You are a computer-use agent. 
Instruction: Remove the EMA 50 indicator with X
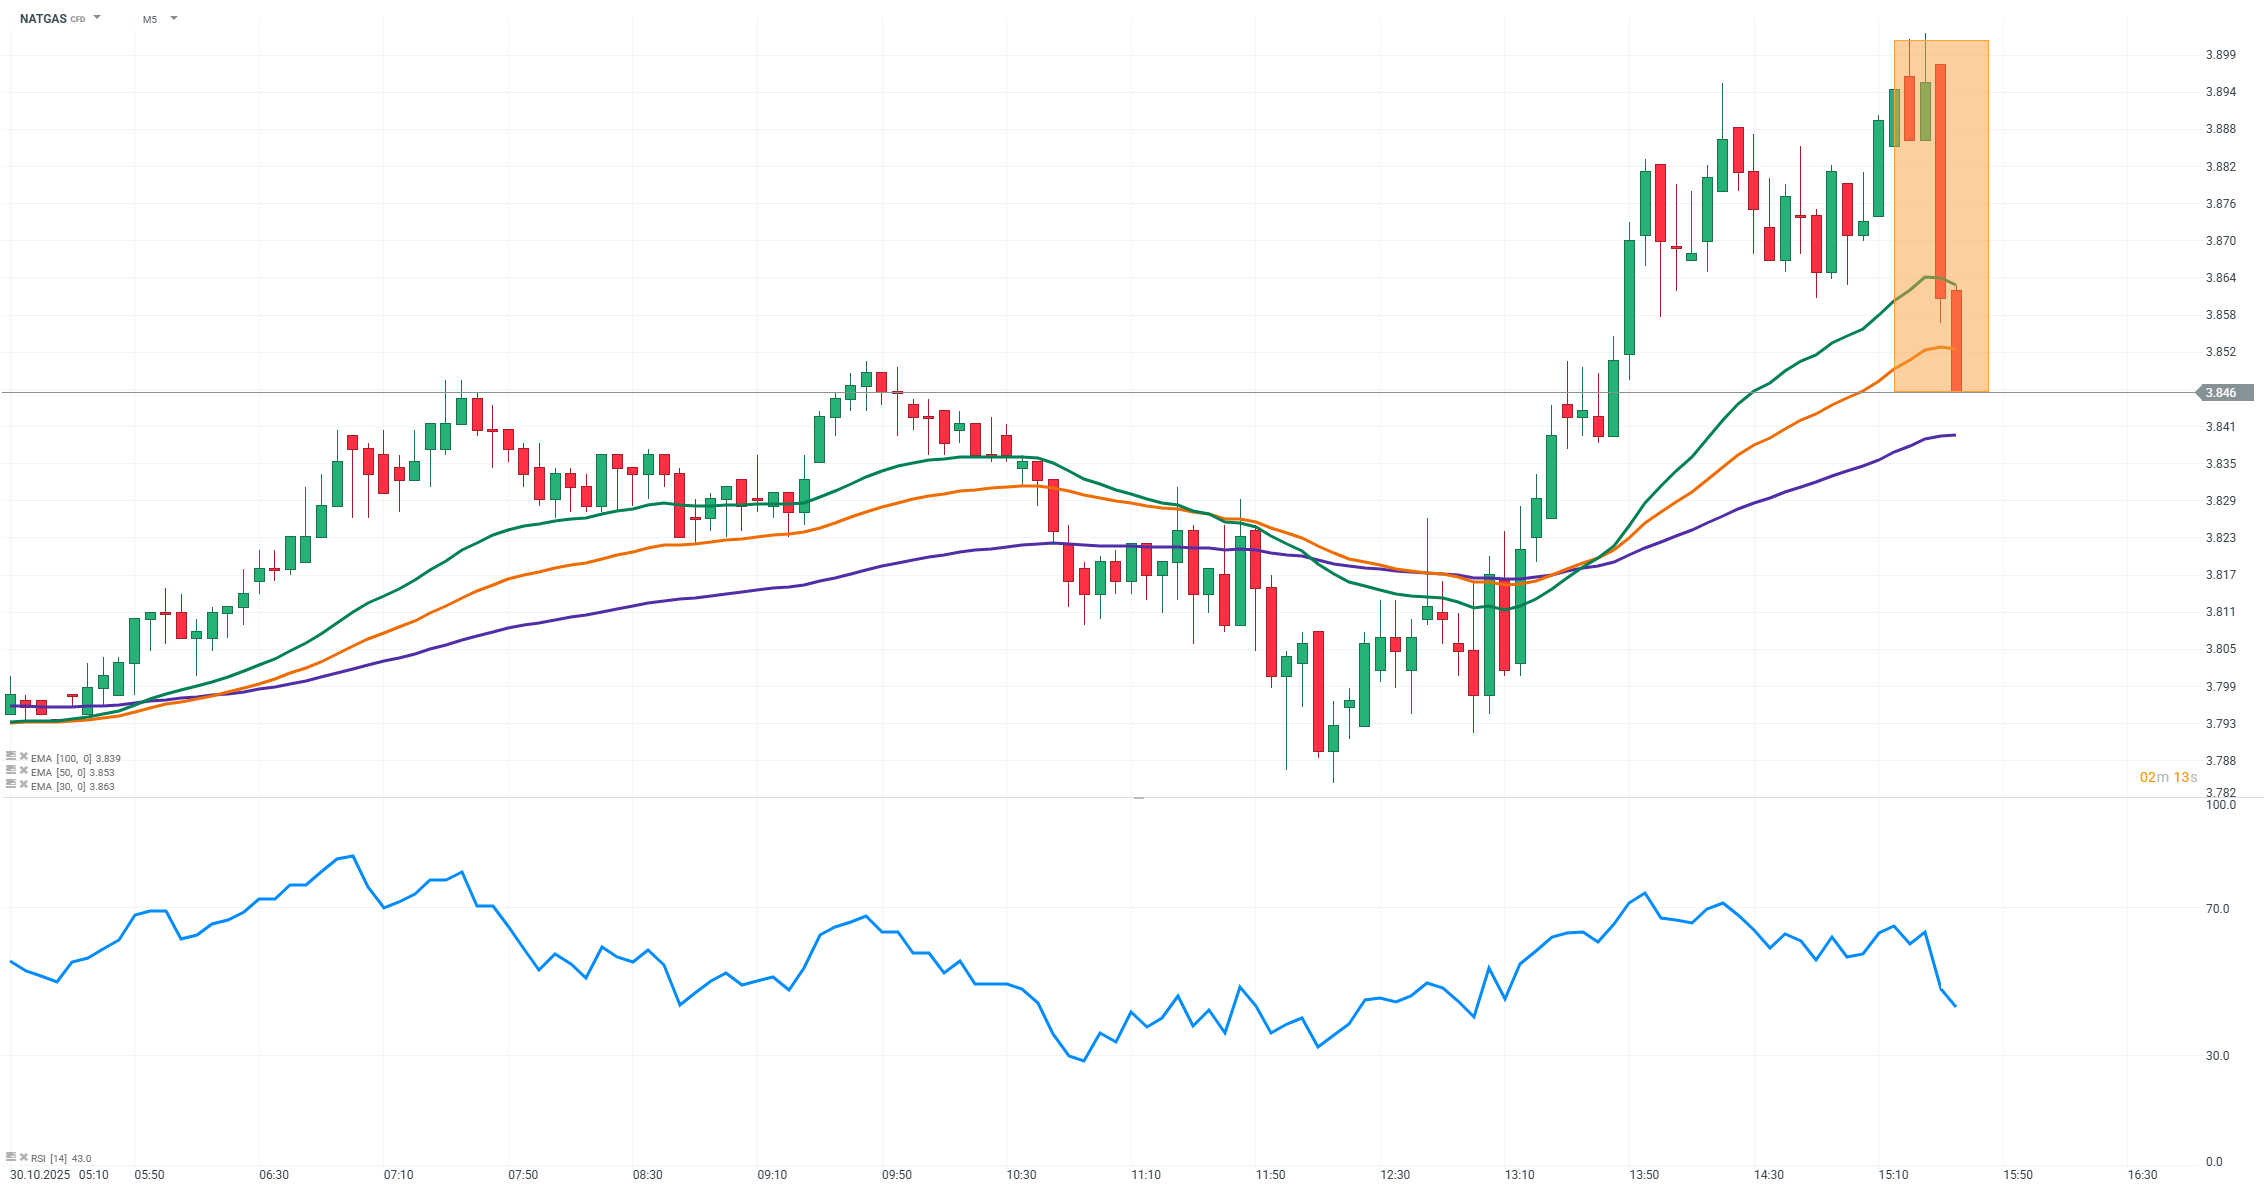click(24, 771)
